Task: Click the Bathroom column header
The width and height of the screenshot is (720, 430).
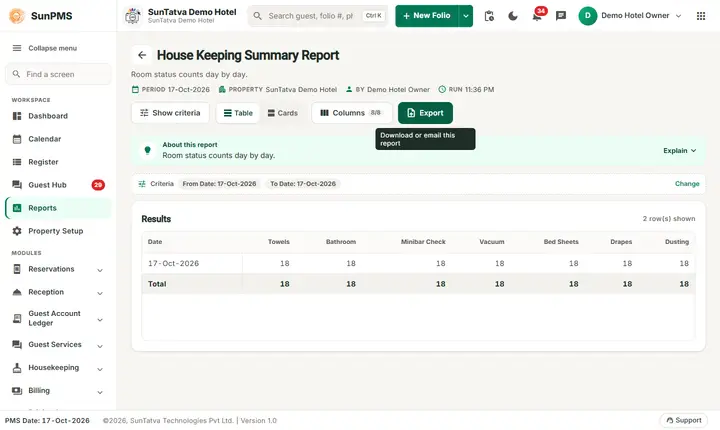Action: (x=341, y=242)
